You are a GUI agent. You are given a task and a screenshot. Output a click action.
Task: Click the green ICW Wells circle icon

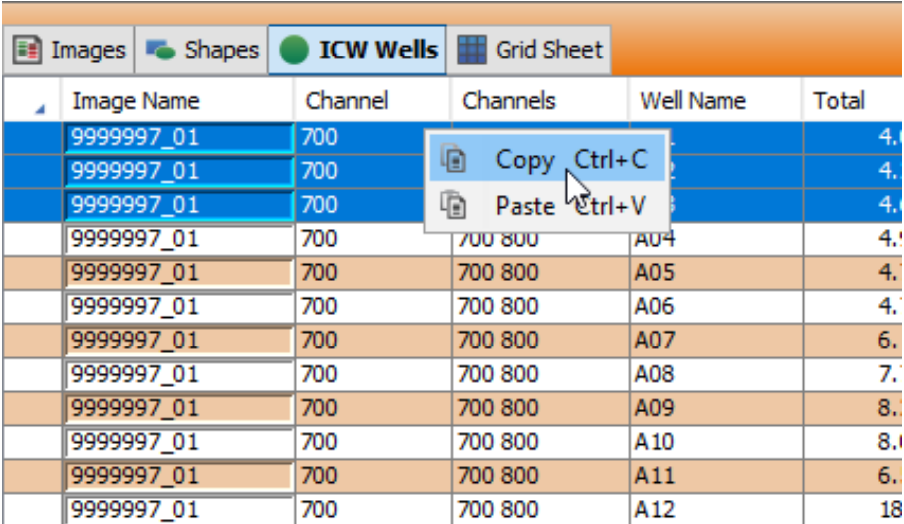[294, 50]
